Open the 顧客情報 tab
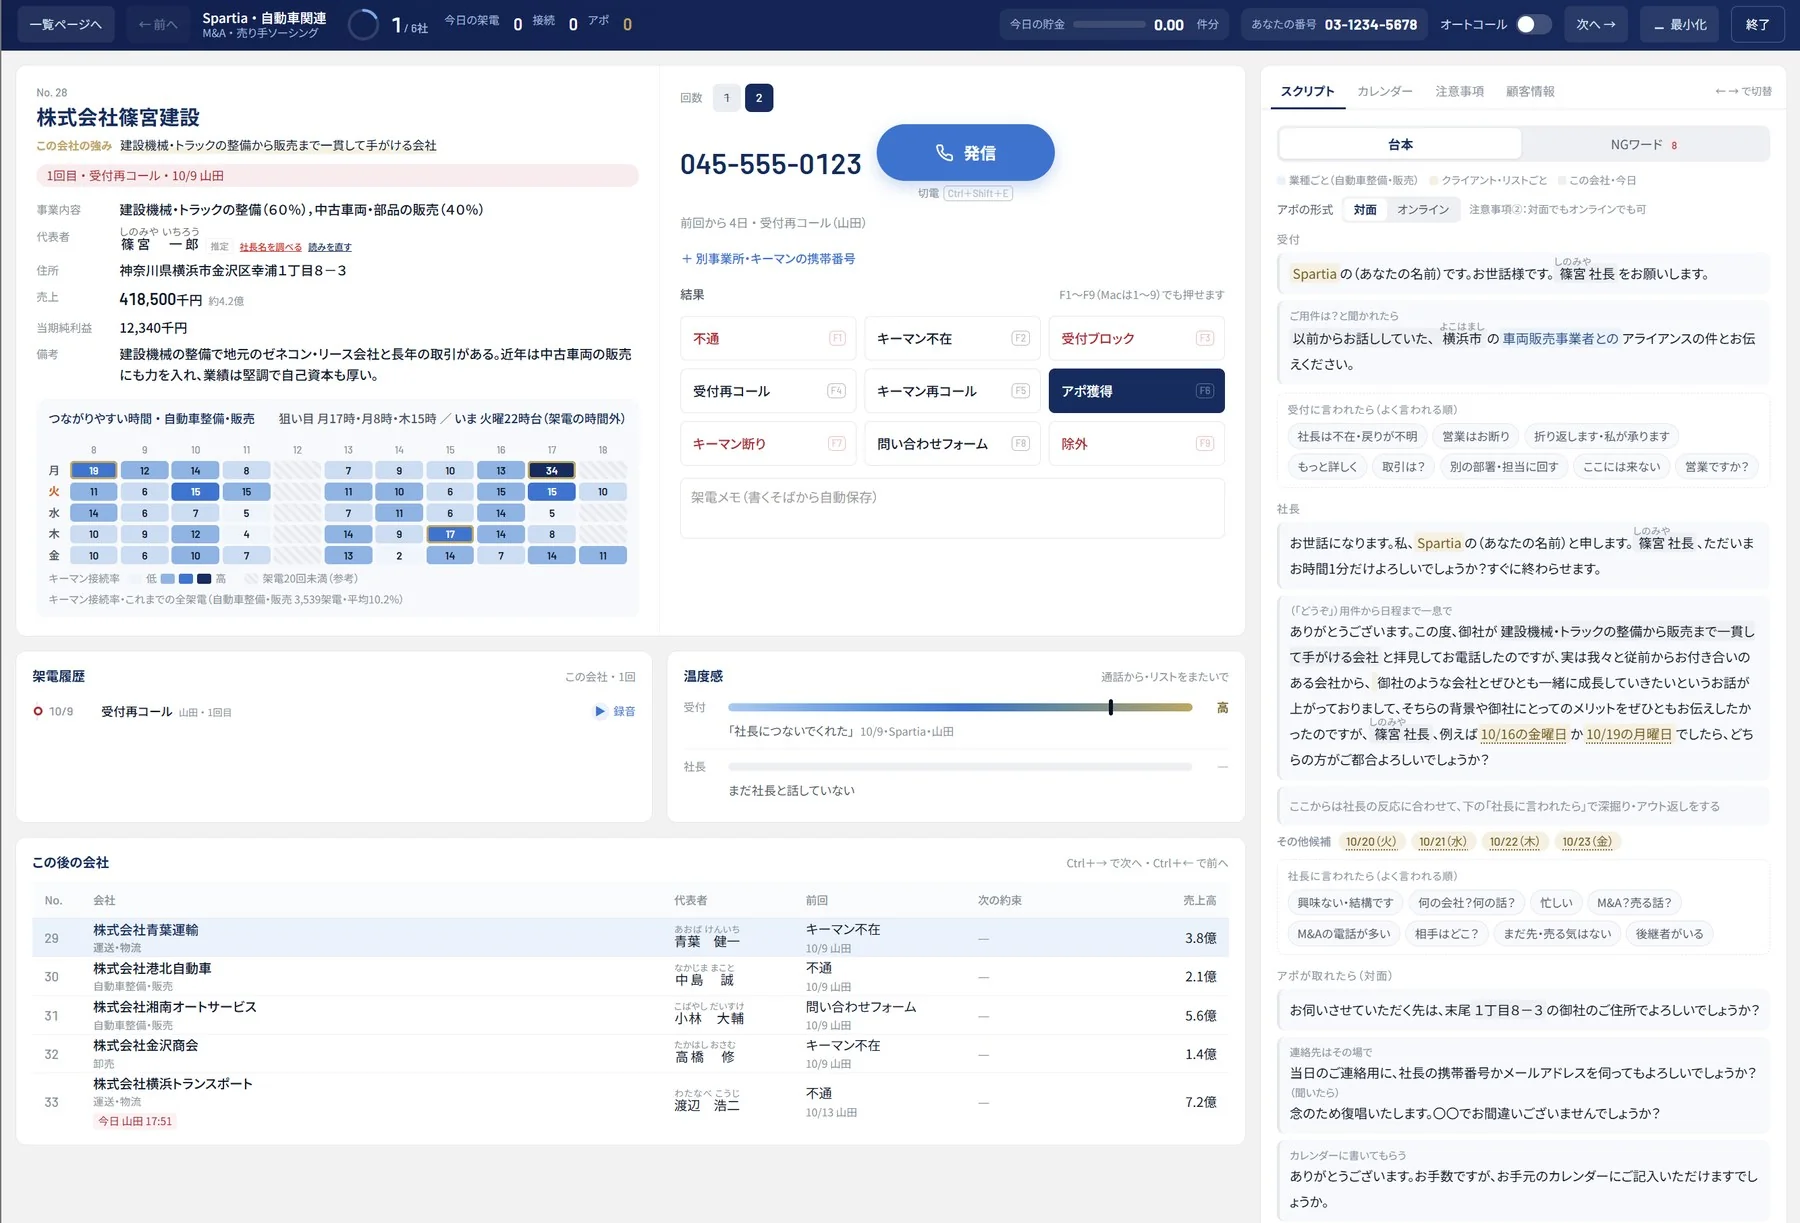 click(1530, 91)
